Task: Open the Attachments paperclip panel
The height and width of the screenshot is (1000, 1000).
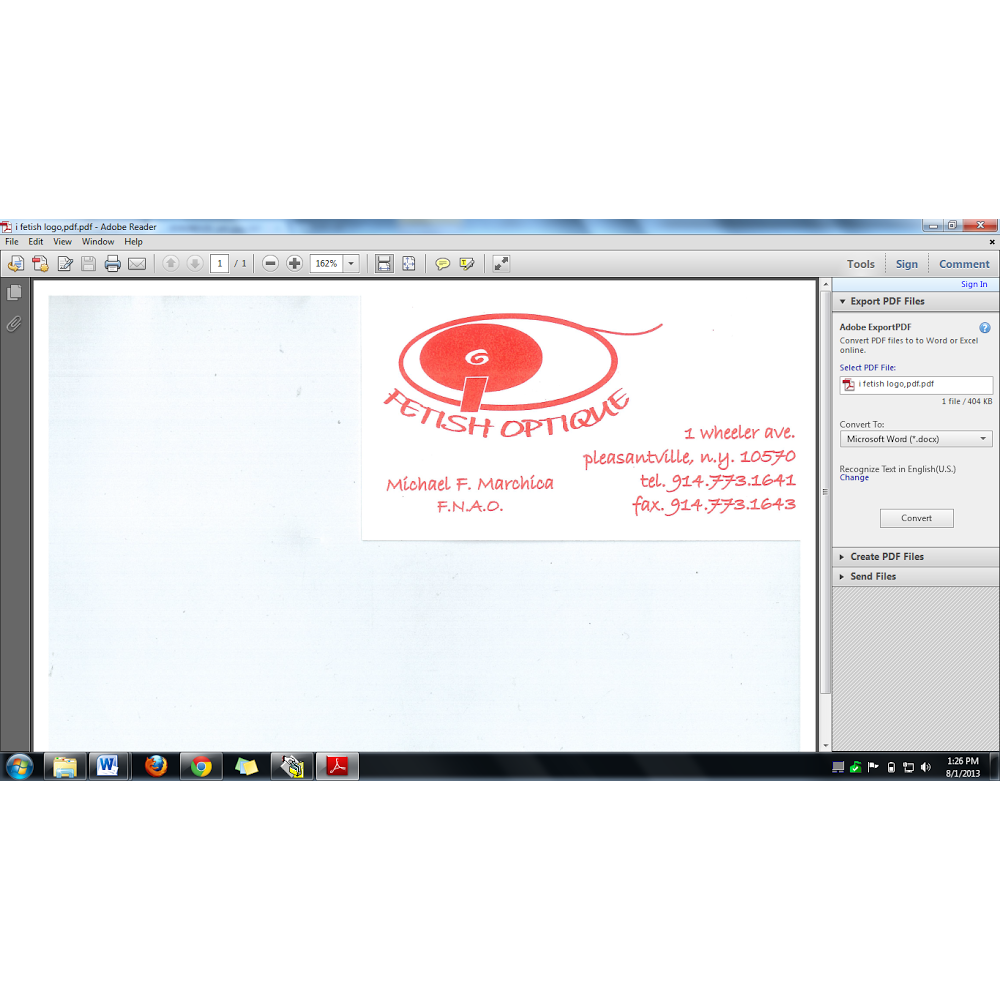Action: pyautogui.click(x=14, y=324)
